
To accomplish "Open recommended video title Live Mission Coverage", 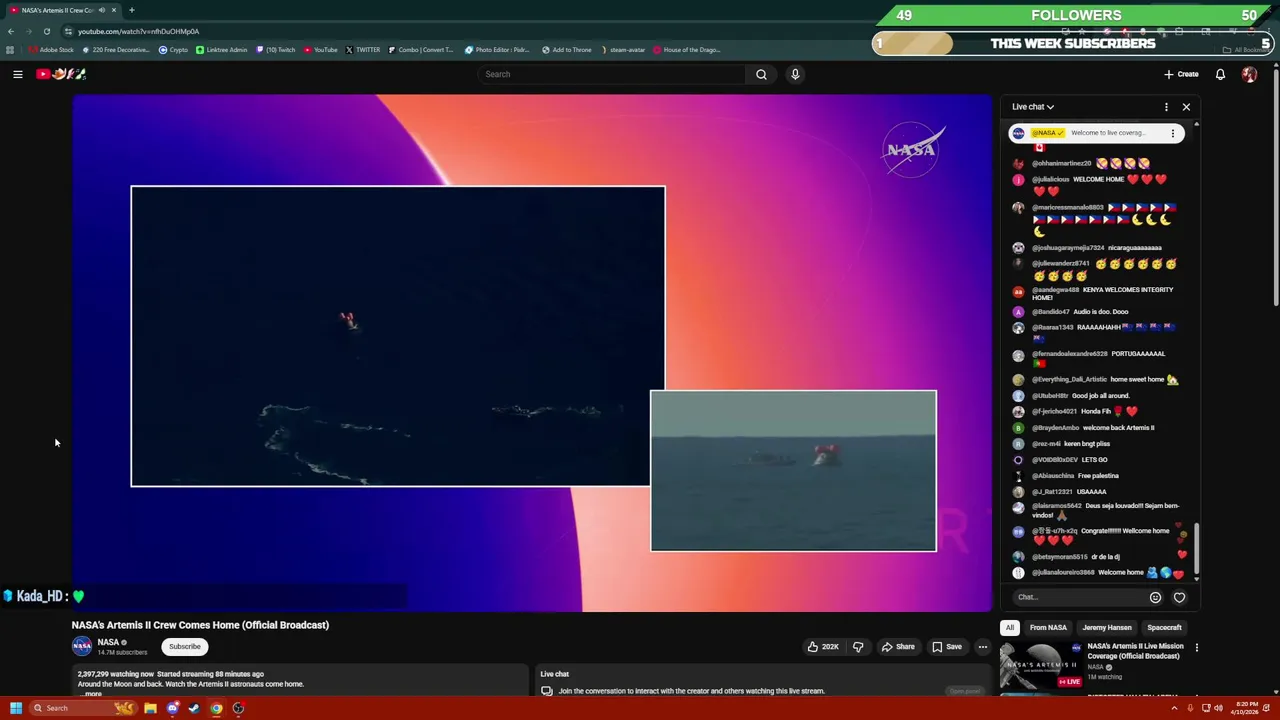I will pos(1135,651).
